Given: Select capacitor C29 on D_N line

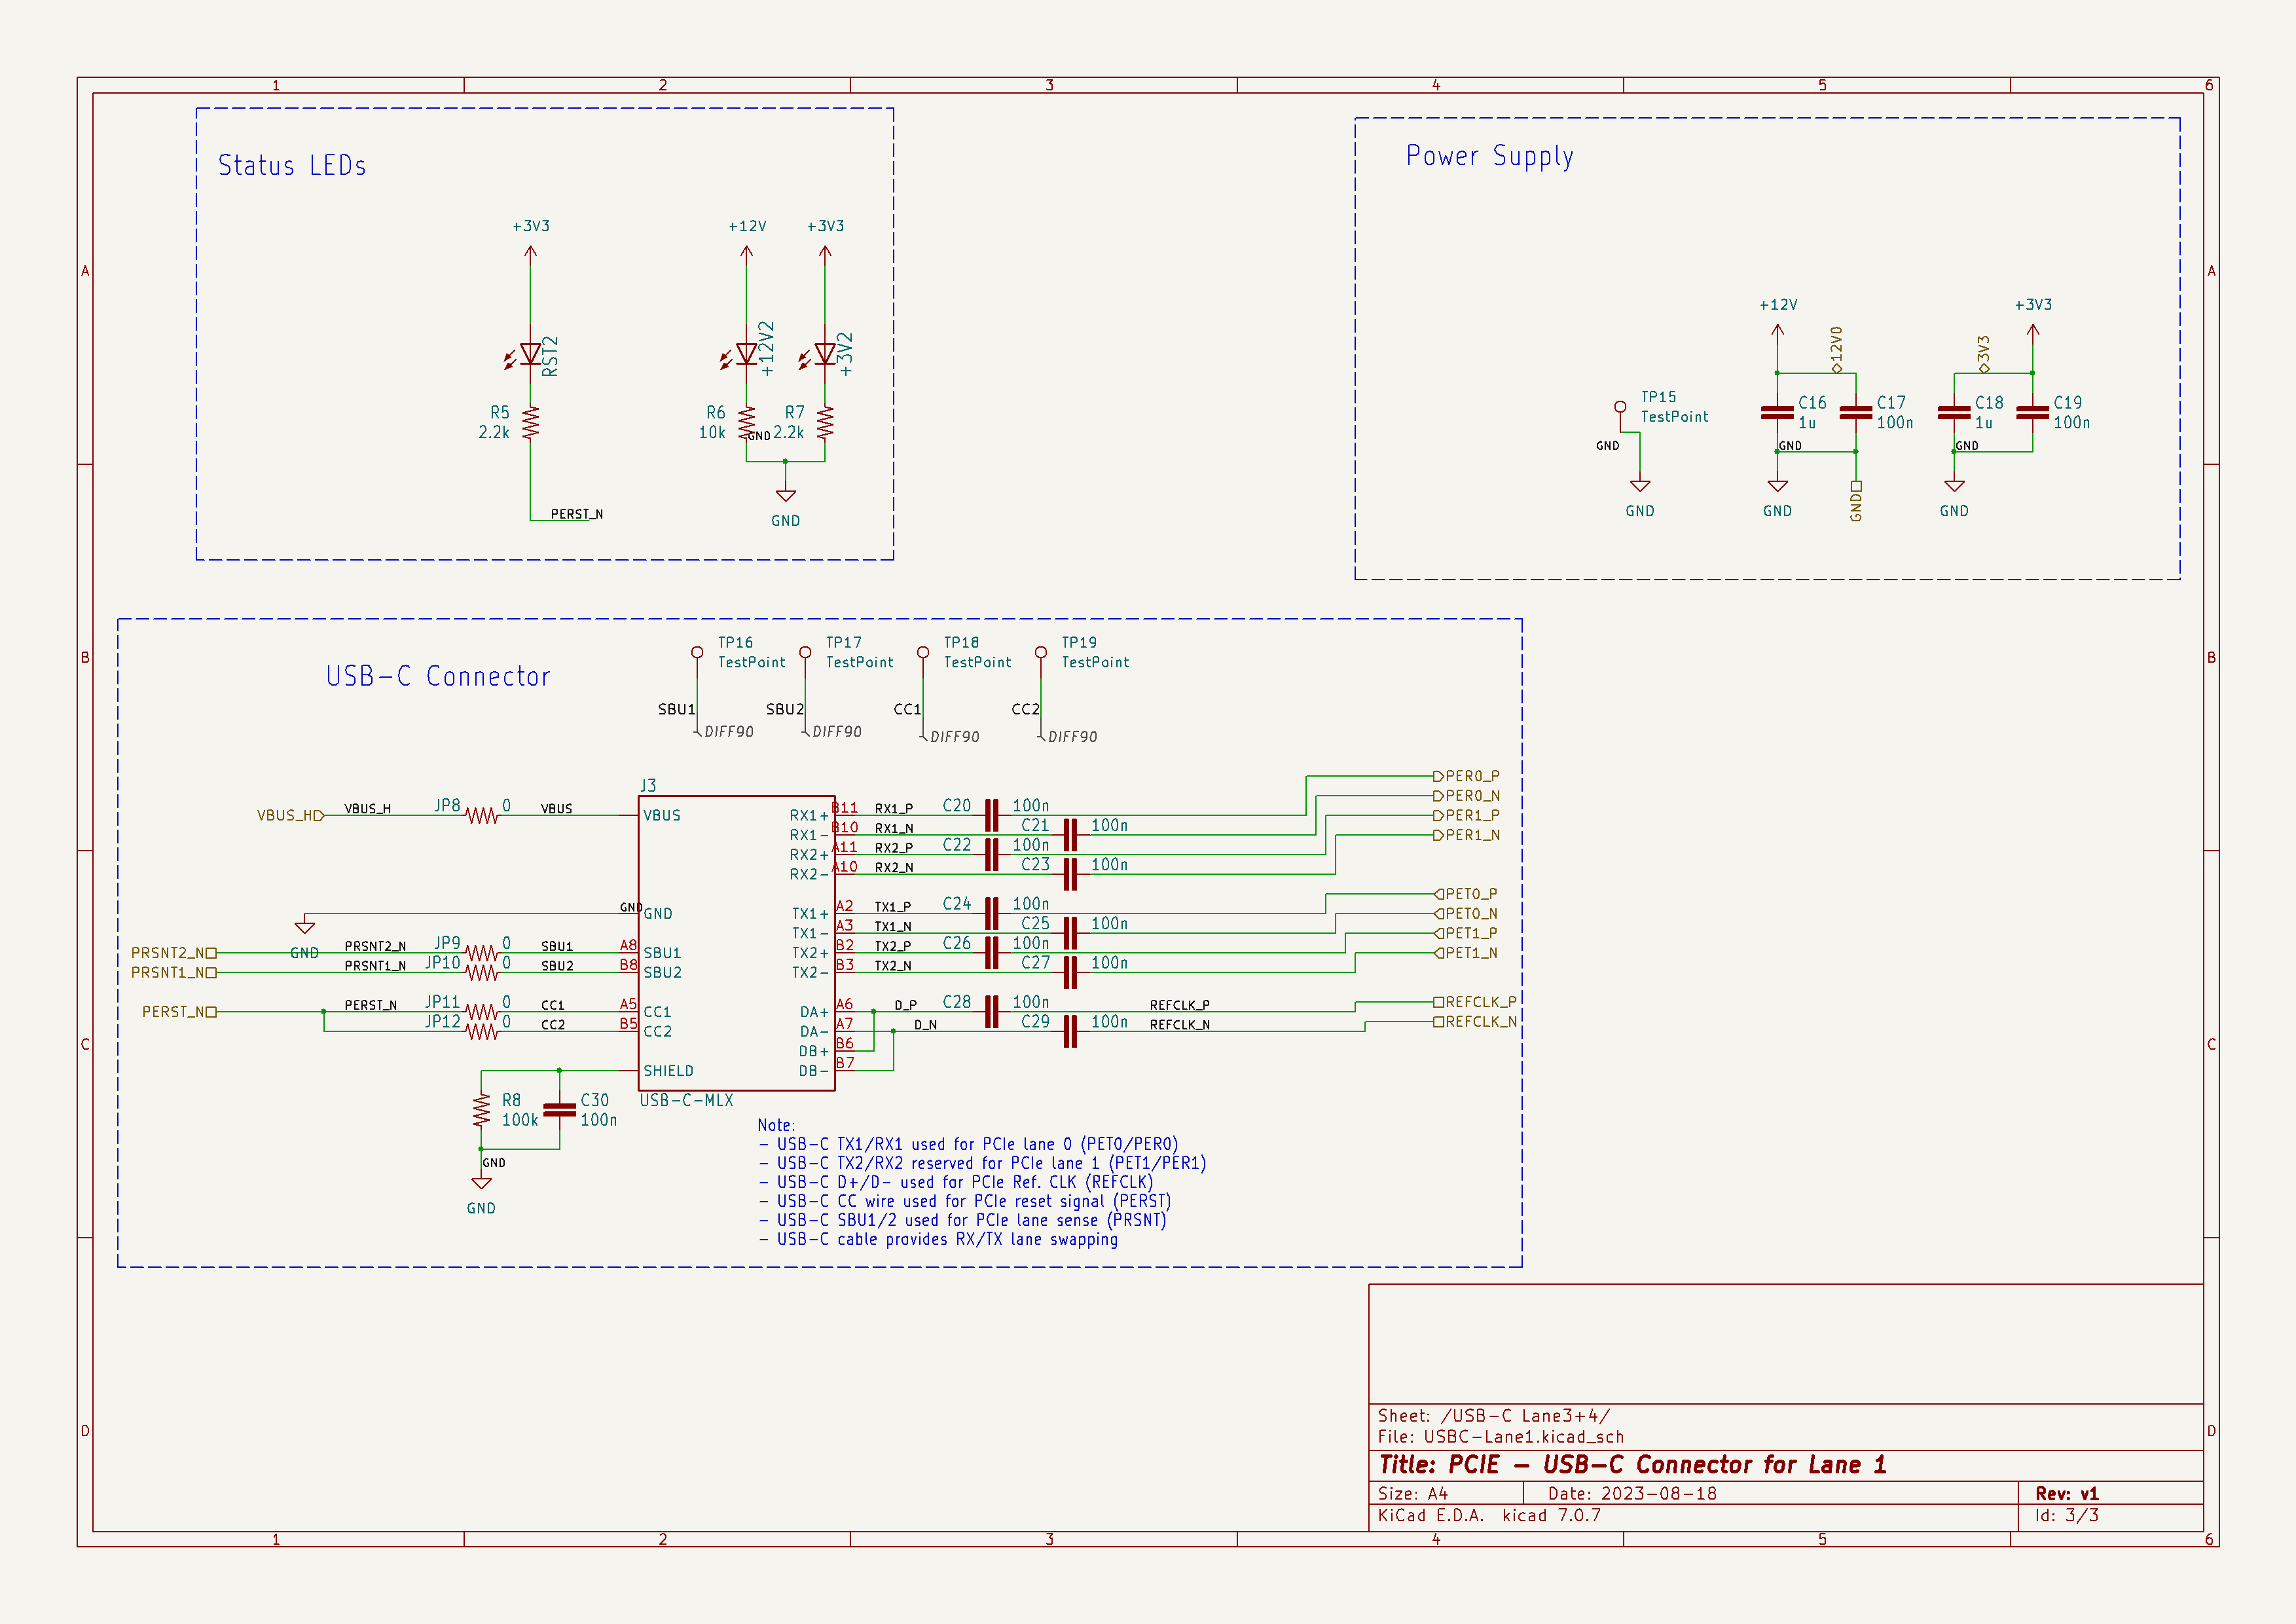Looking at the screenshot, I should coord(1070,1031).
